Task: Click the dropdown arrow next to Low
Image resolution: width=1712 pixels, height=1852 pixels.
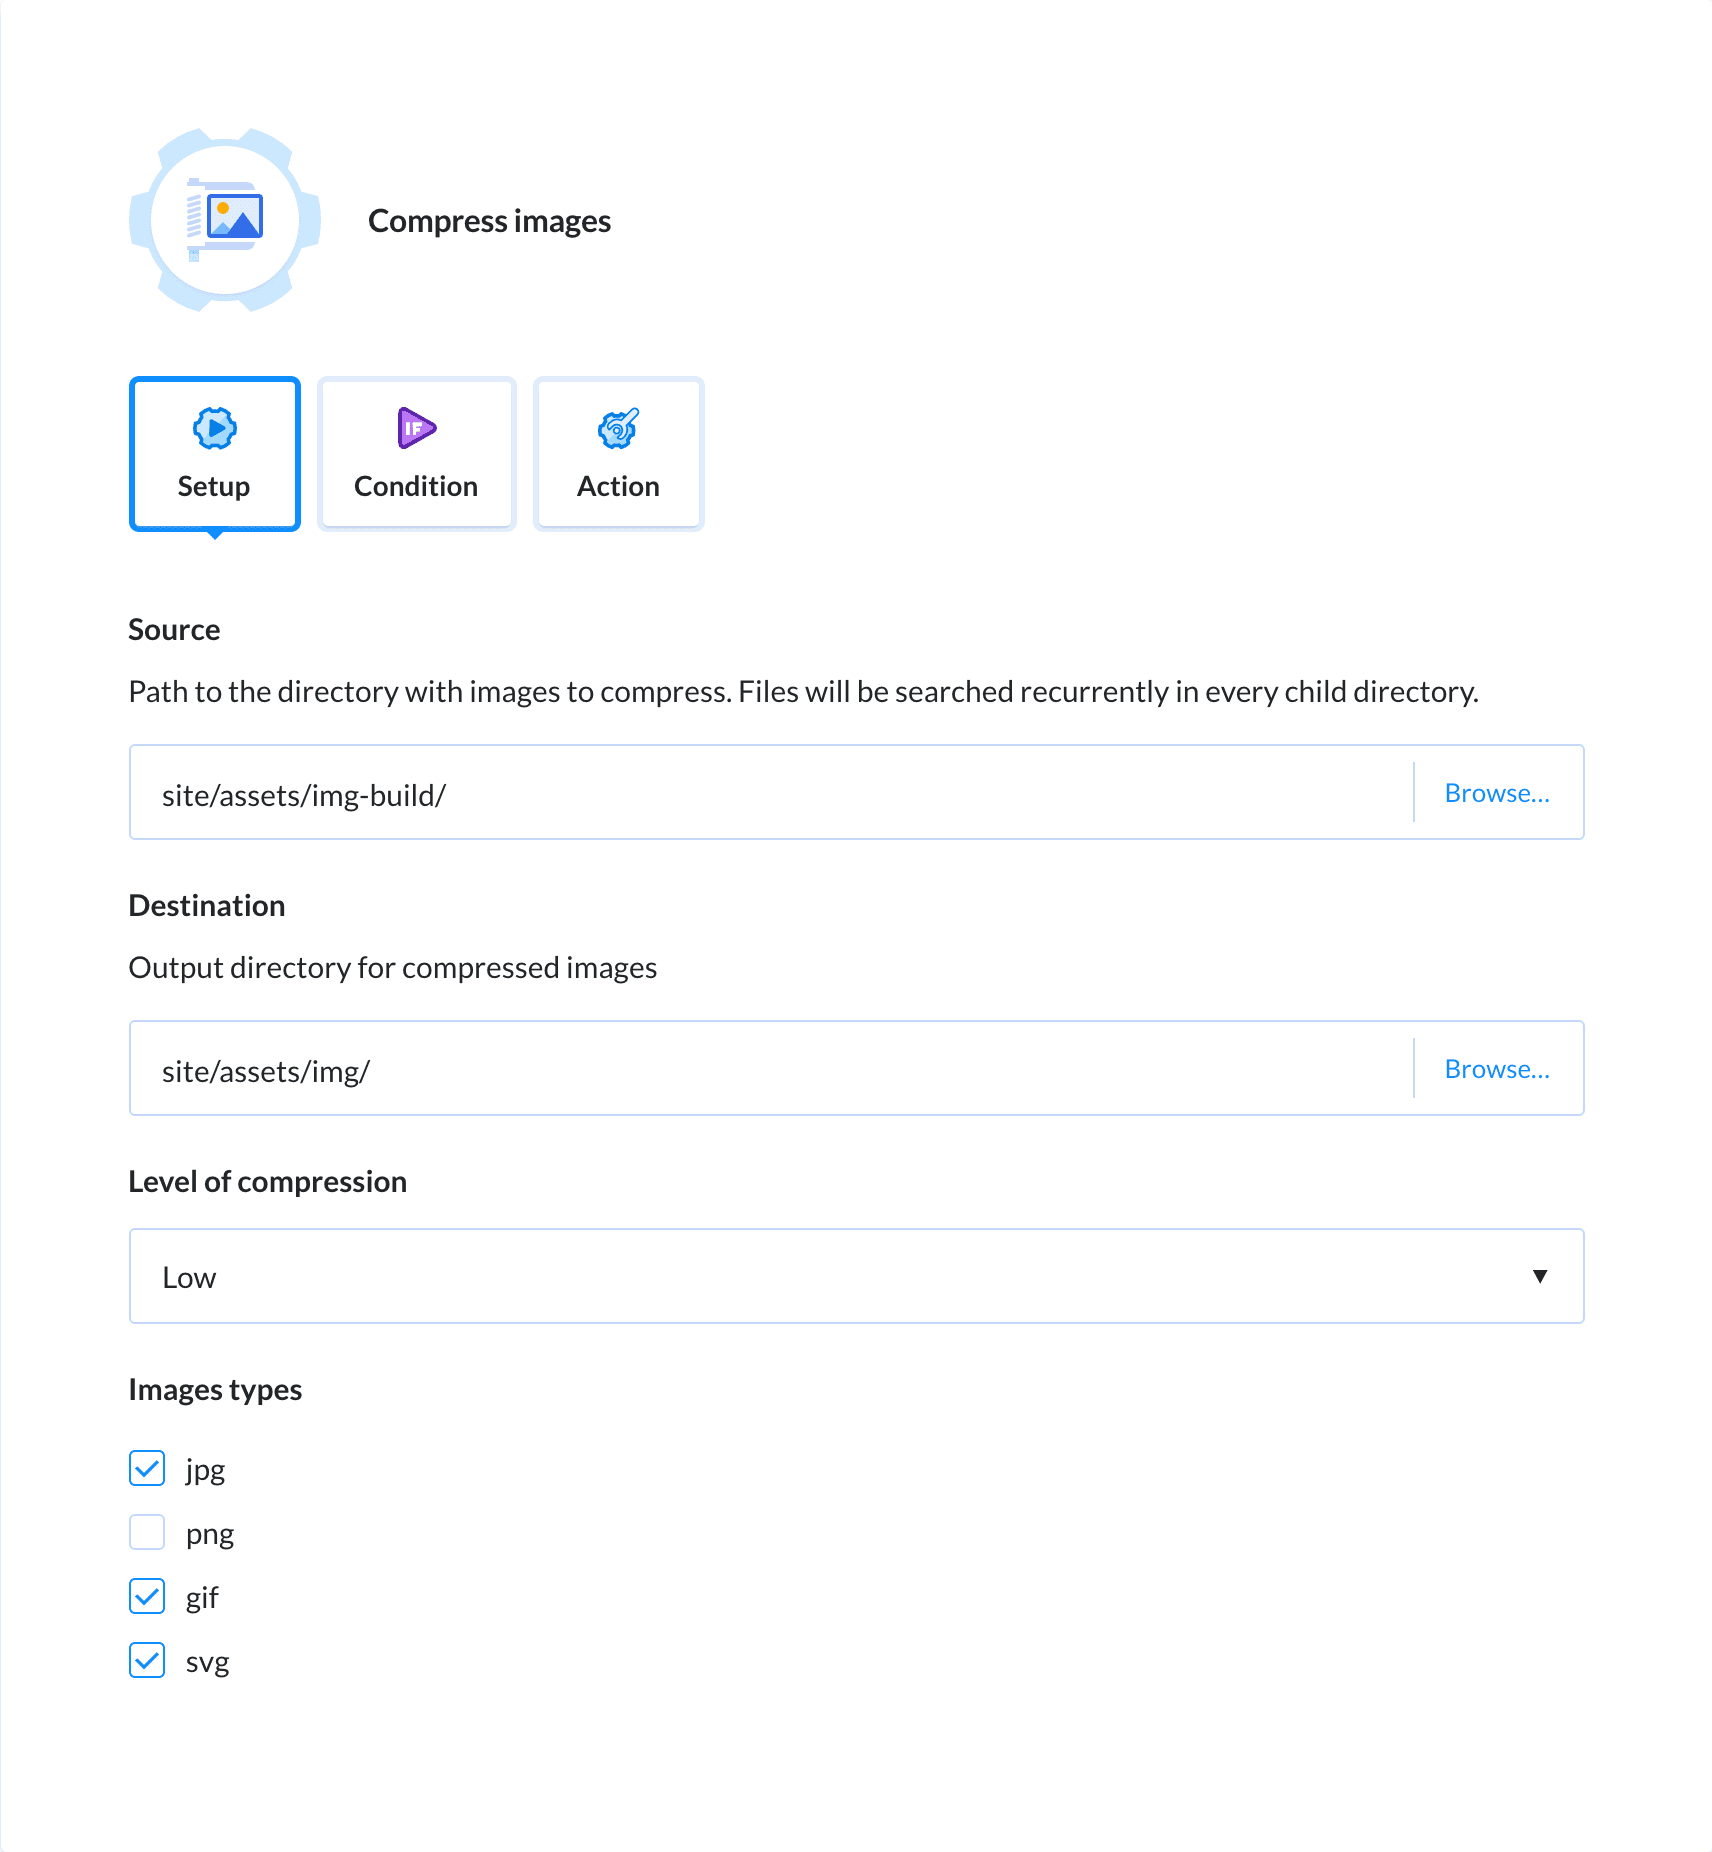Action: point(1540,1275)
